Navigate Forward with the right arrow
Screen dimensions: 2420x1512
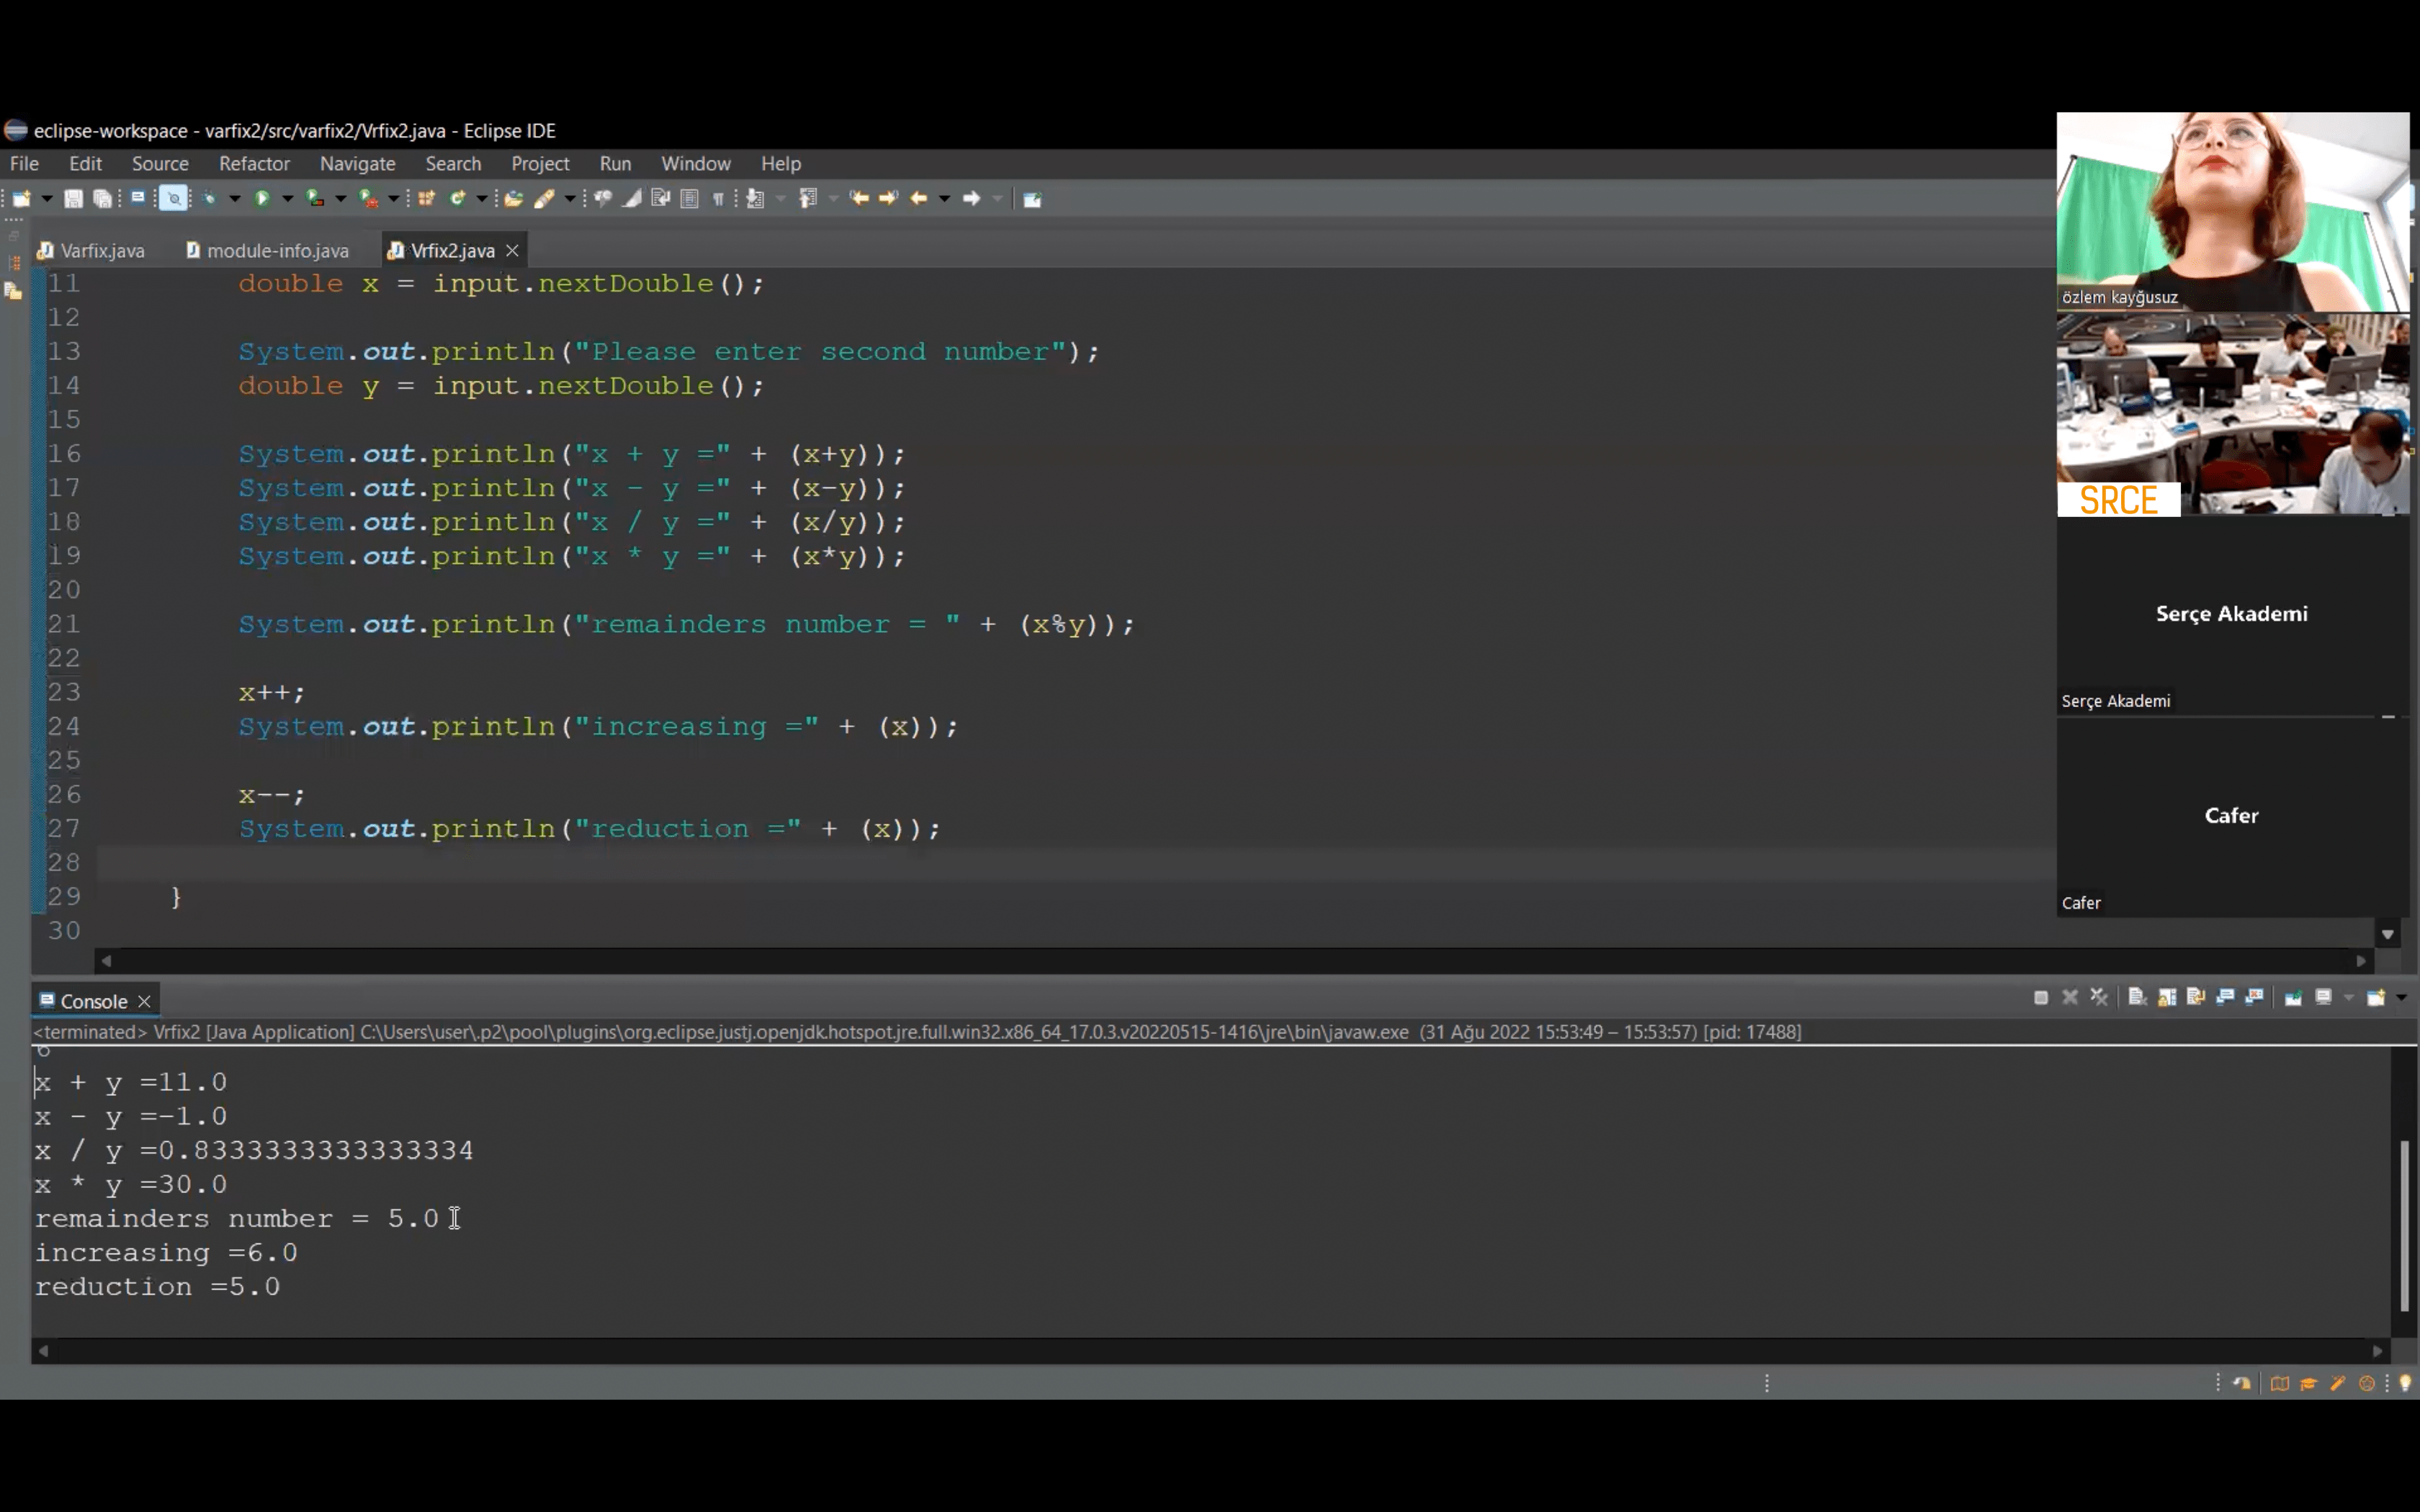tap(971, 198)
